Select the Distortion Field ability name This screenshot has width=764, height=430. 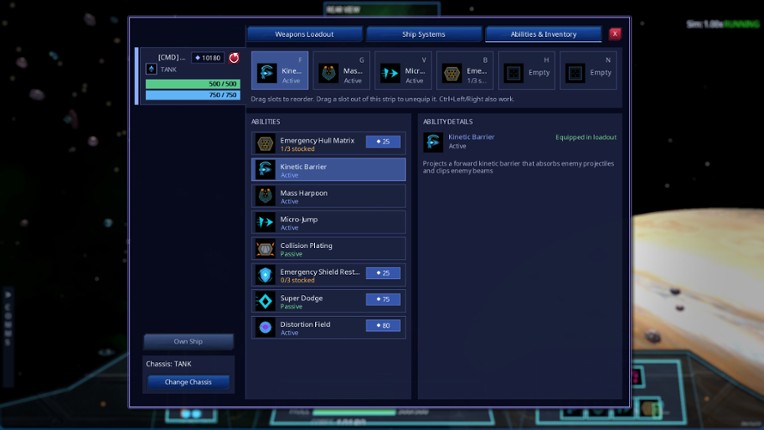click(305, 324)
